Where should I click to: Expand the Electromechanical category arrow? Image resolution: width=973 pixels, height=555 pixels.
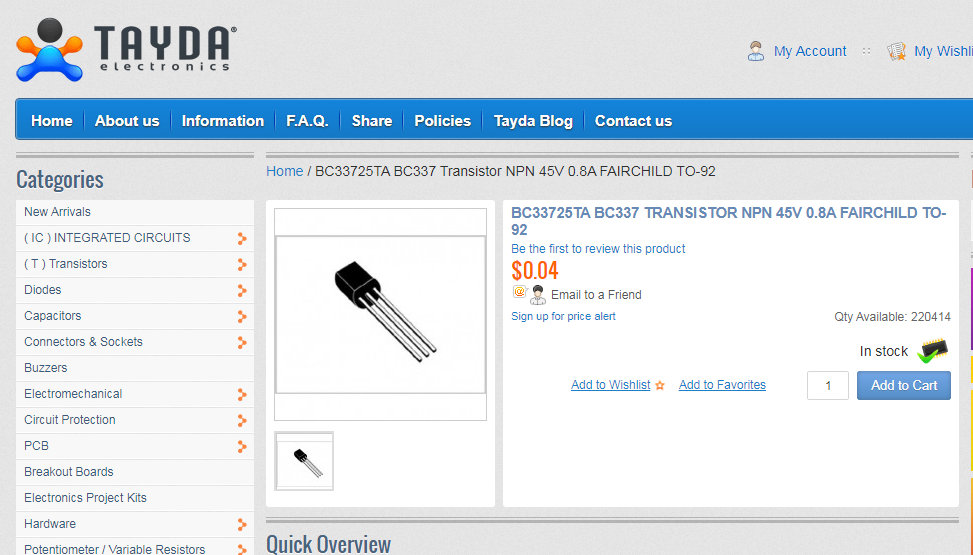[242, 395]
